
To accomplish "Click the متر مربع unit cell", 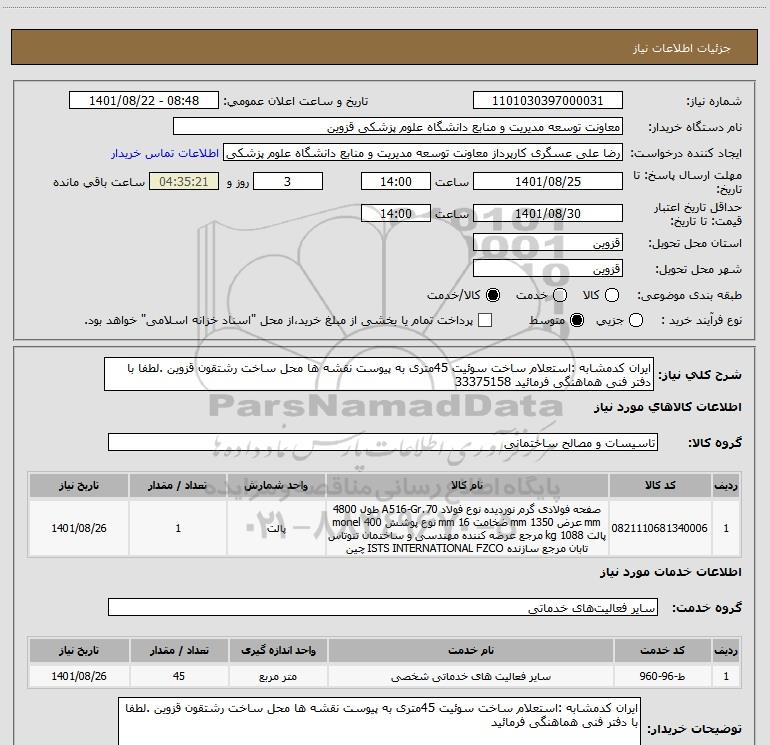I will click(278, 676).
